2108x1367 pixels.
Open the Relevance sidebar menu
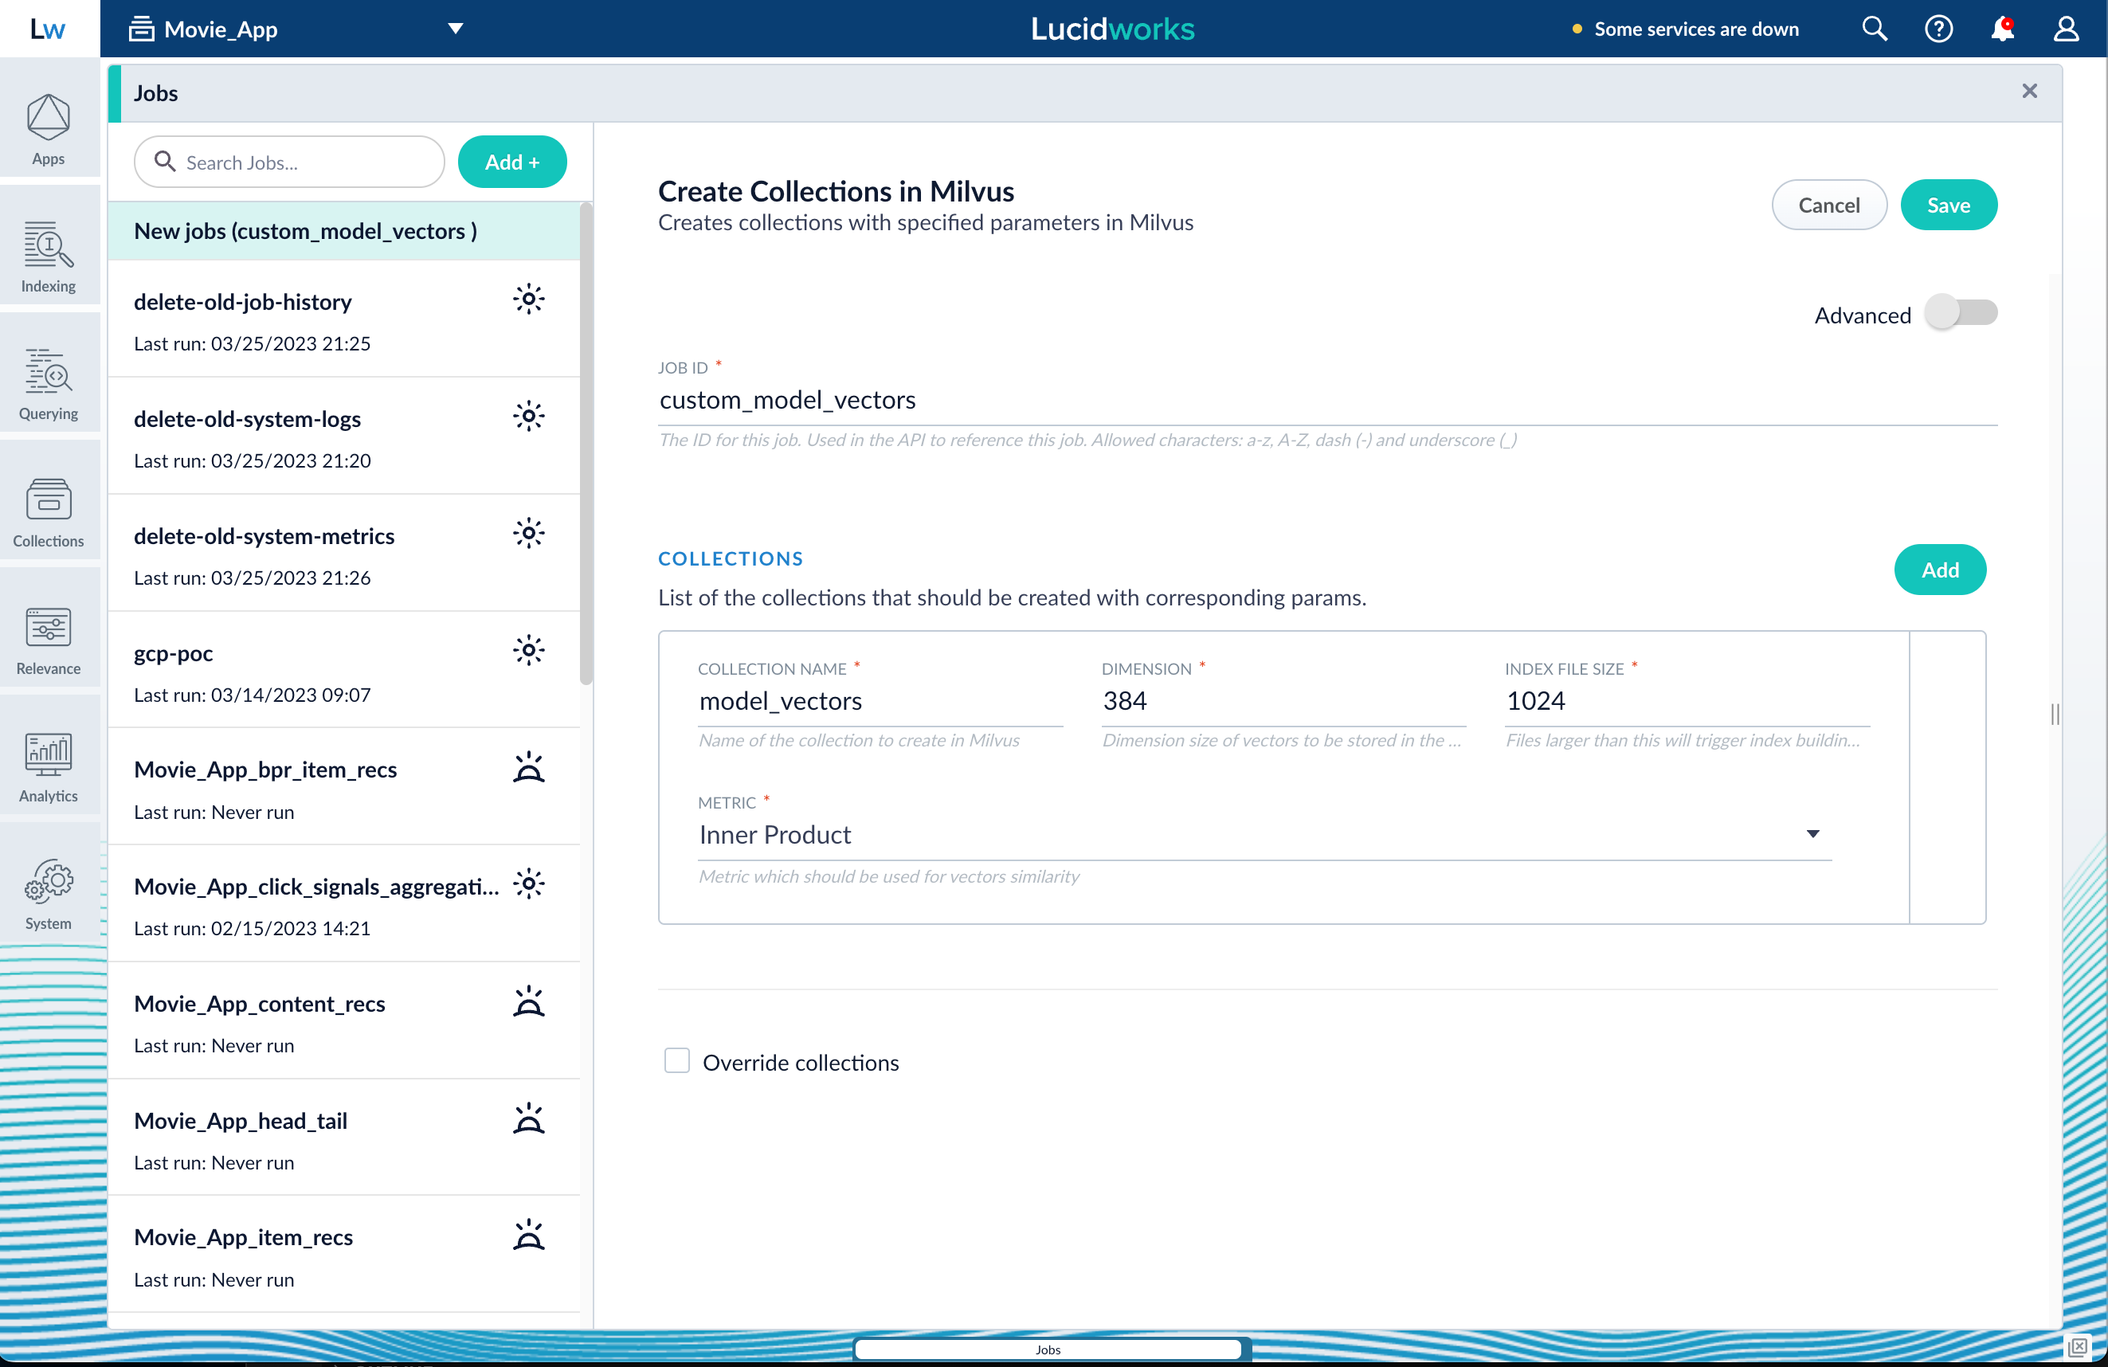pos(48,640)
